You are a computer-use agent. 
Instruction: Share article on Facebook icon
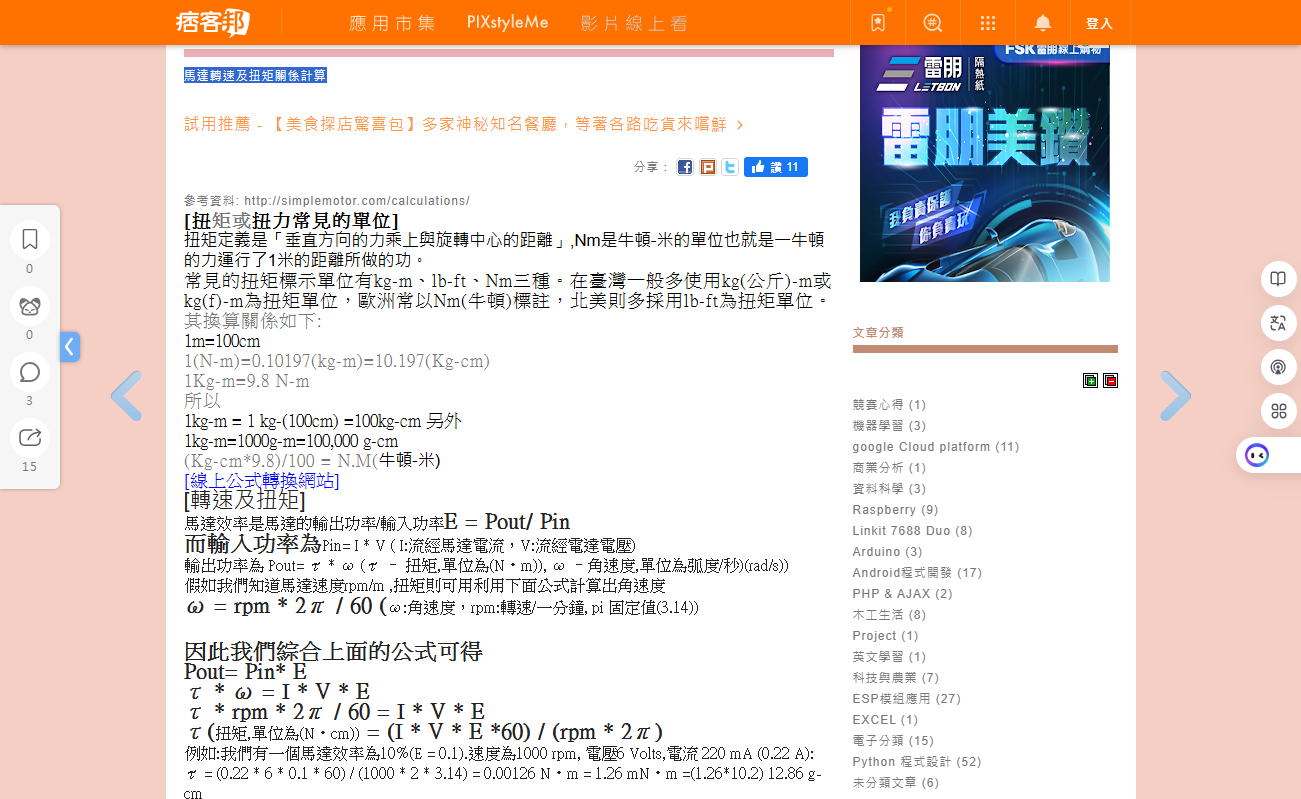tap(685, 167)
